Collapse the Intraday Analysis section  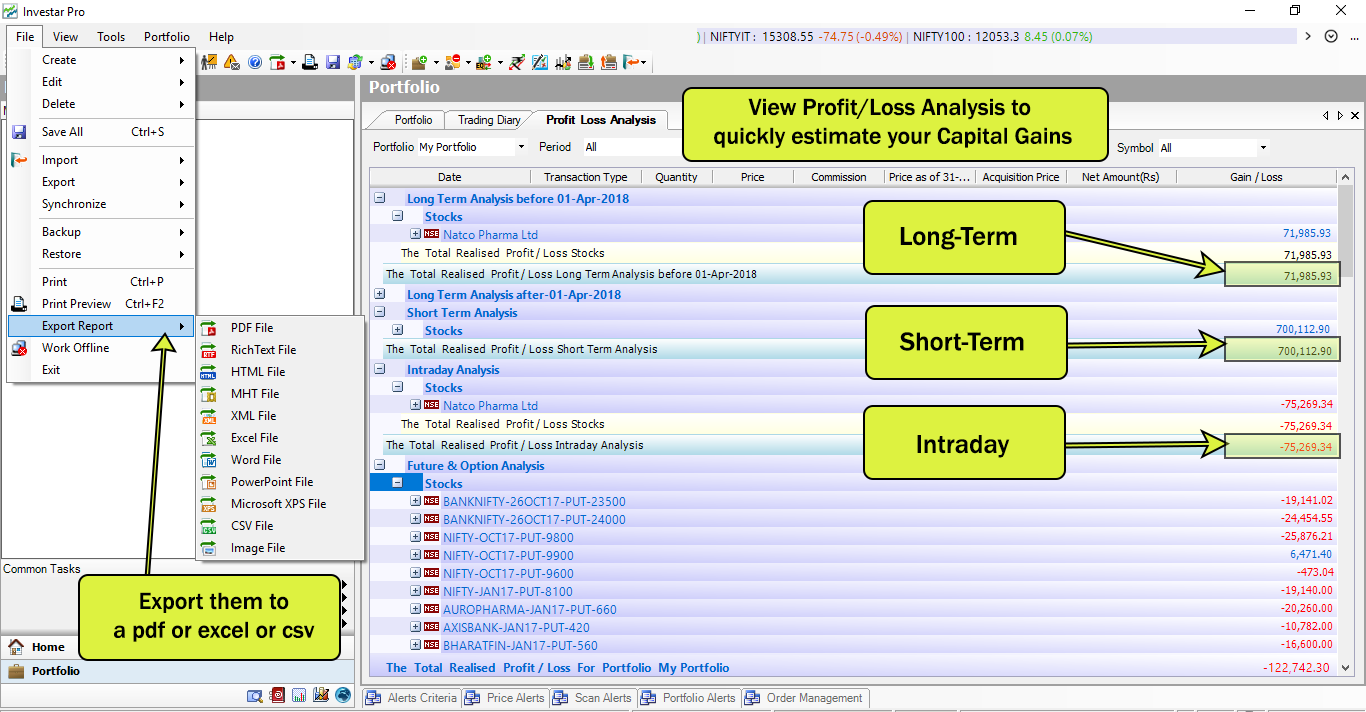pos(380,369)
